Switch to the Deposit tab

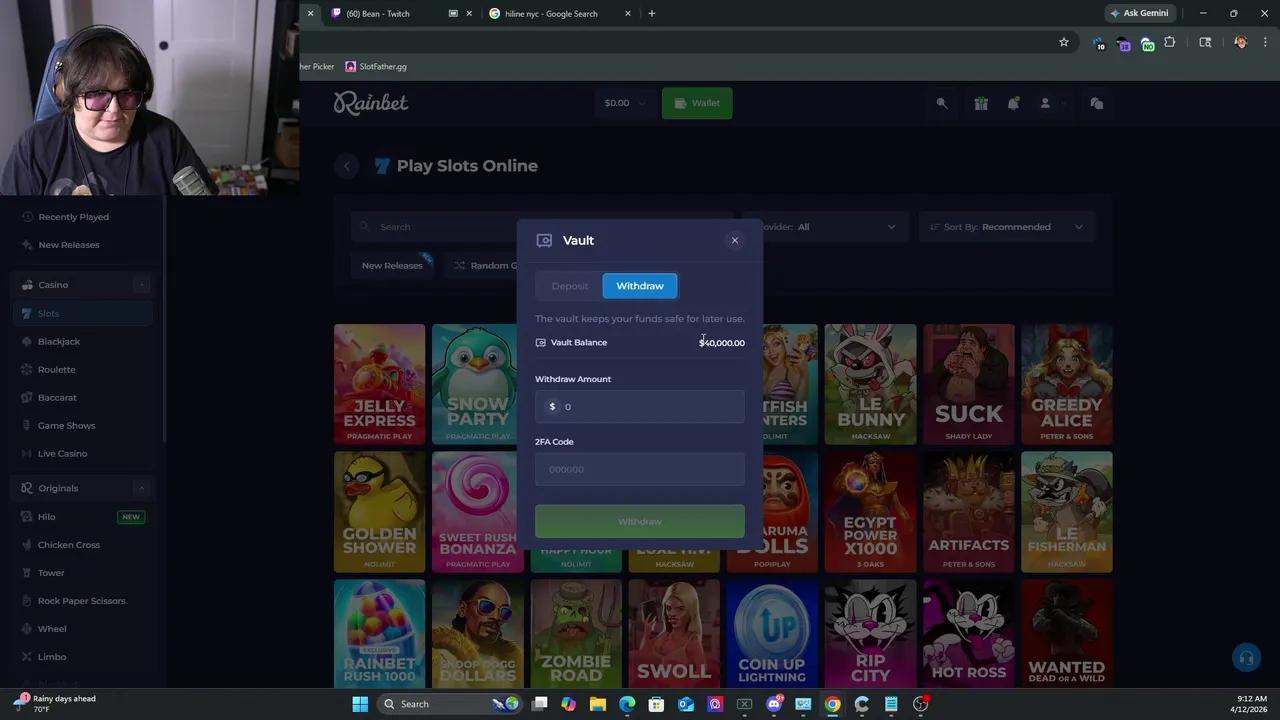point(569,286)
